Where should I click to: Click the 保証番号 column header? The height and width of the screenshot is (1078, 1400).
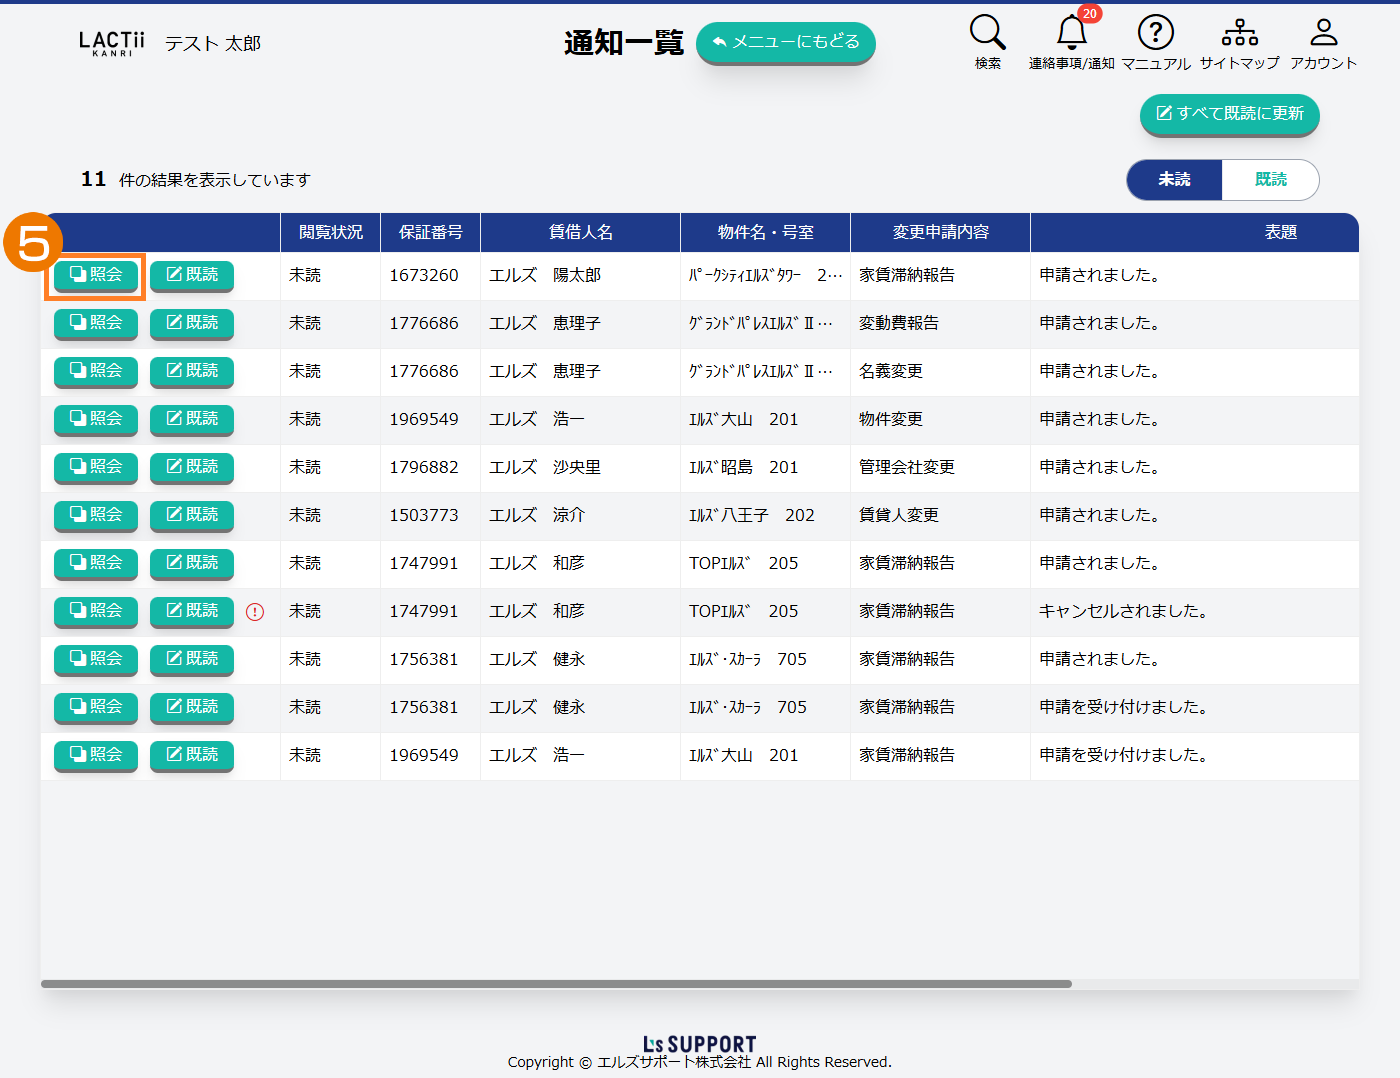click(430, 232)
